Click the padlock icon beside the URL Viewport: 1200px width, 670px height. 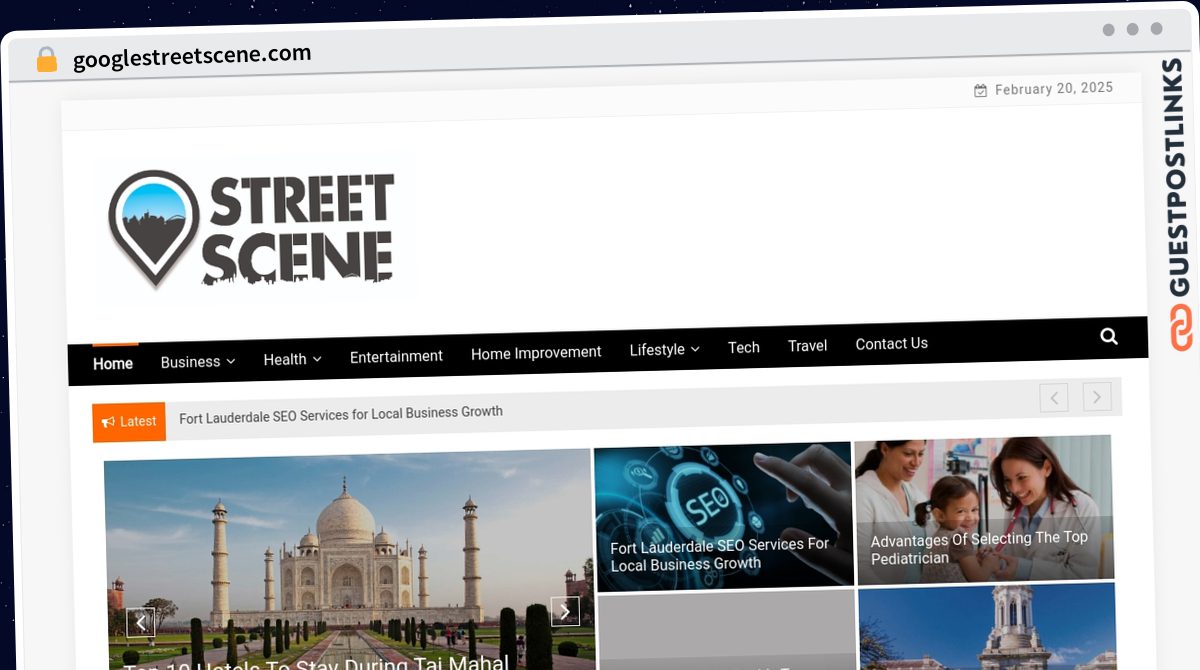point(47,60)
